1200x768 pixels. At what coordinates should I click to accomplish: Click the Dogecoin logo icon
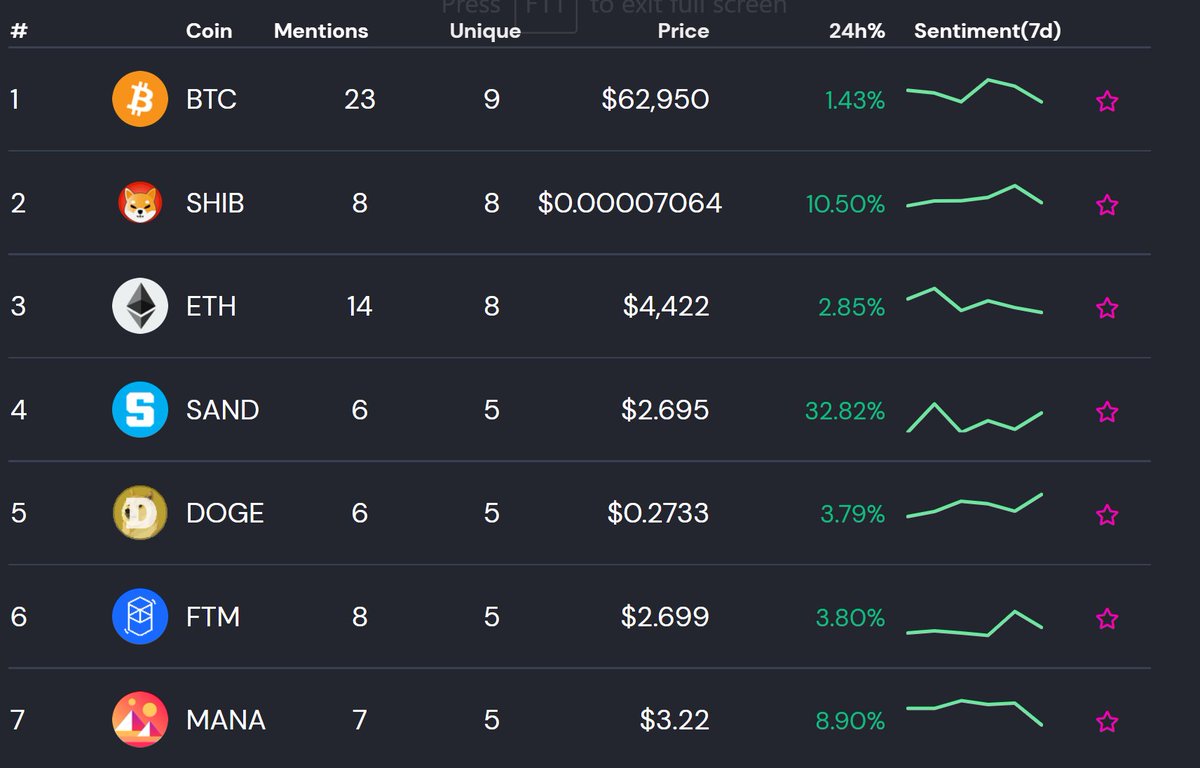pyautogui.click(x=140, y=513)
